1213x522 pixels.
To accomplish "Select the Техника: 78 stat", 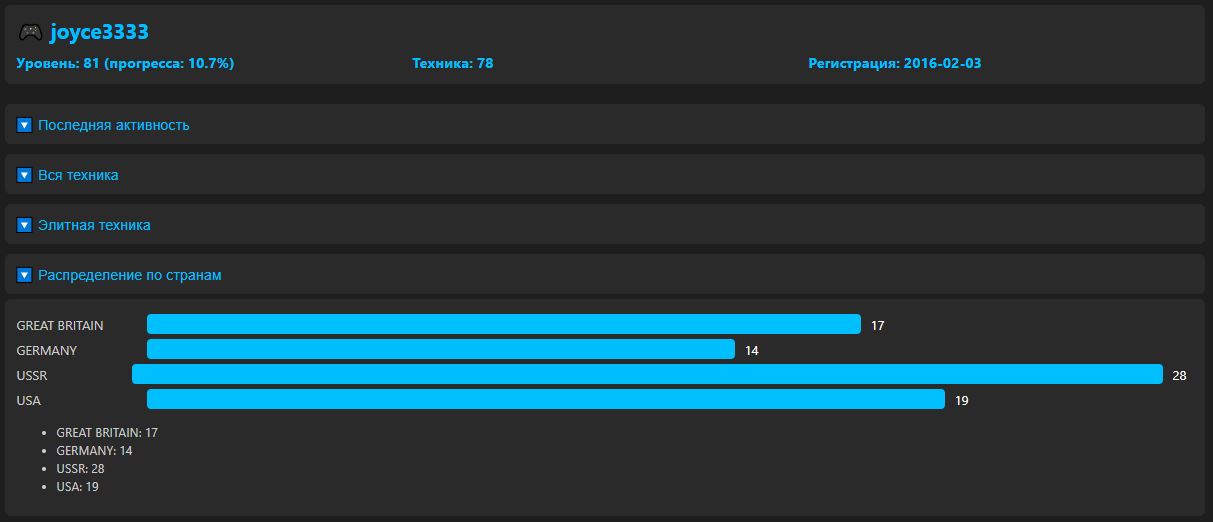I will coord(452,63).
